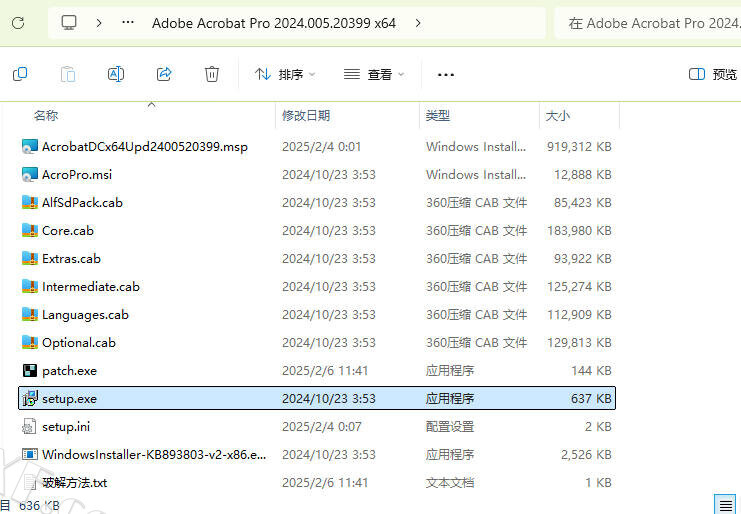
Task: Click the Rename toolbar icon
Action: coord(116,74)
